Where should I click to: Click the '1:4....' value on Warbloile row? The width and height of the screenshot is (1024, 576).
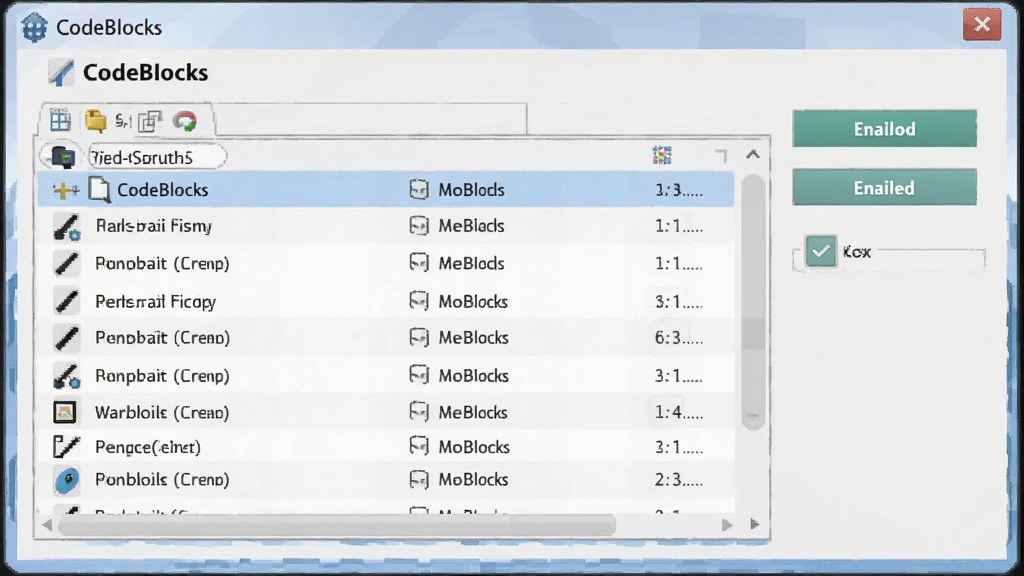click(679, 412)
